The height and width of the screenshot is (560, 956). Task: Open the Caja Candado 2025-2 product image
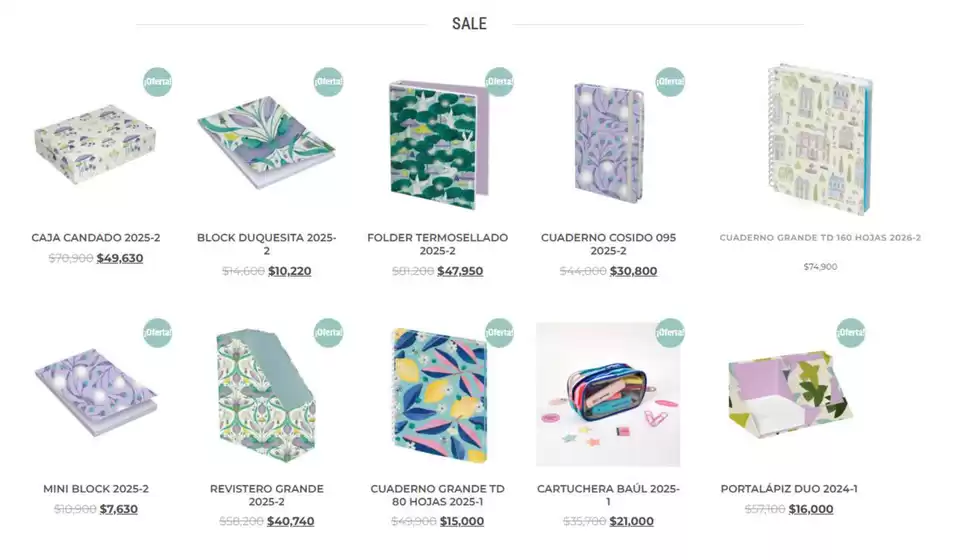point(96,144)
